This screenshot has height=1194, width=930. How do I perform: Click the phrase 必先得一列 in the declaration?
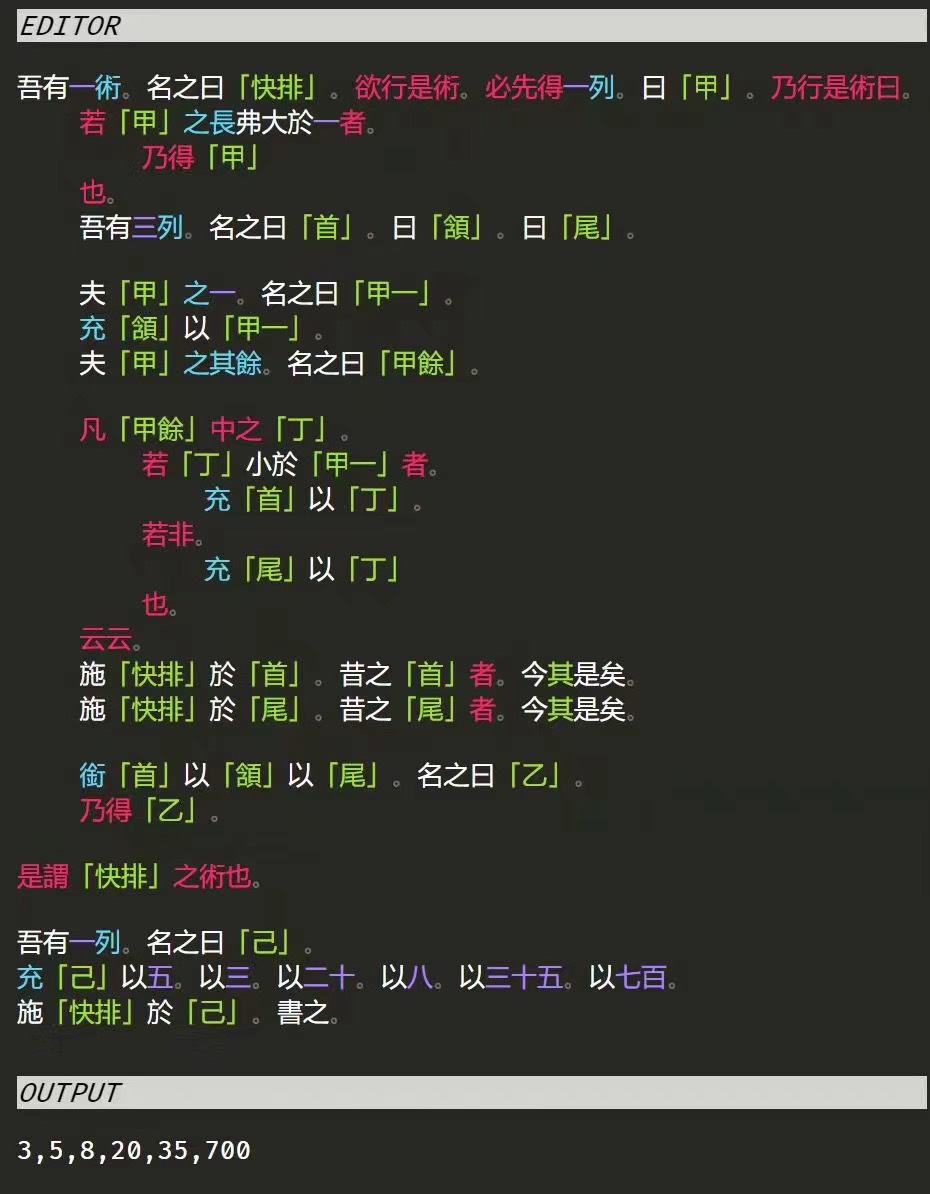coord(548,88)
